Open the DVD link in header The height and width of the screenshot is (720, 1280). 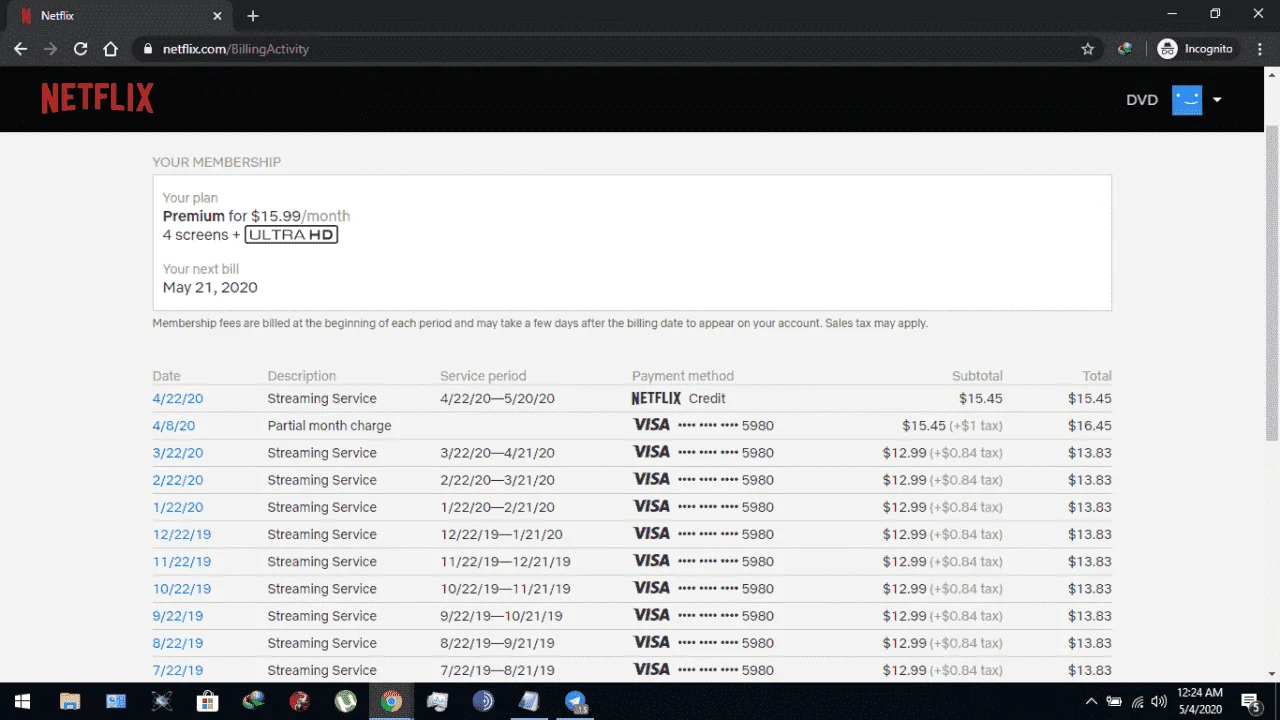click(x=1142, y=100)
